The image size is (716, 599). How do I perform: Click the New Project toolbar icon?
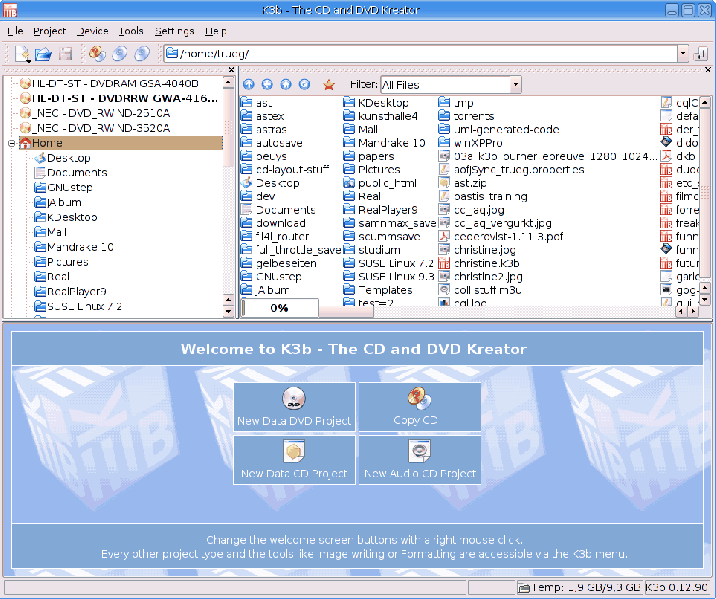[22, 54]
